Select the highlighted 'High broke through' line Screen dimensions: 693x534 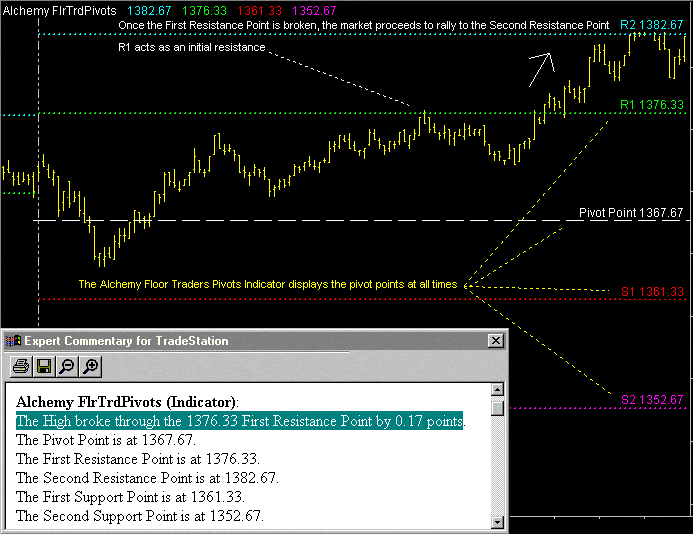(x=240, y=421)
